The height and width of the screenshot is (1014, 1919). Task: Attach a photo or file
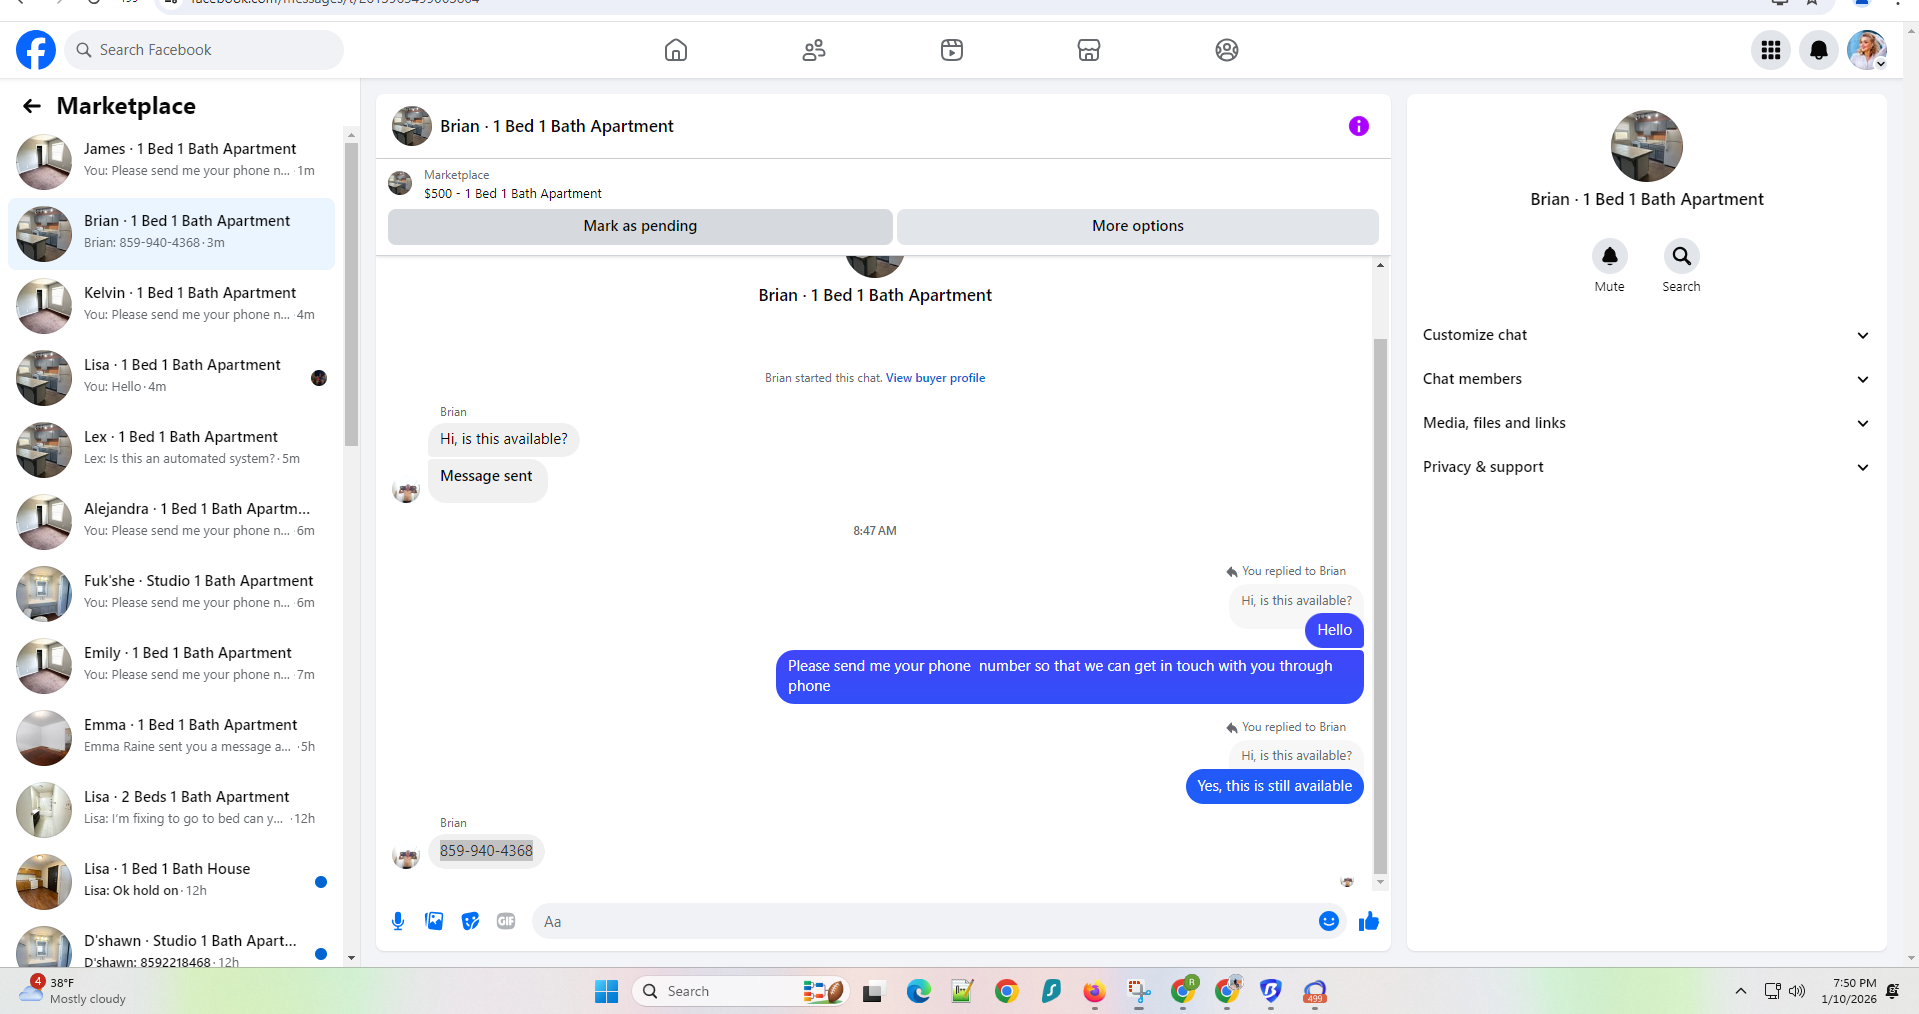click(434, 921)
